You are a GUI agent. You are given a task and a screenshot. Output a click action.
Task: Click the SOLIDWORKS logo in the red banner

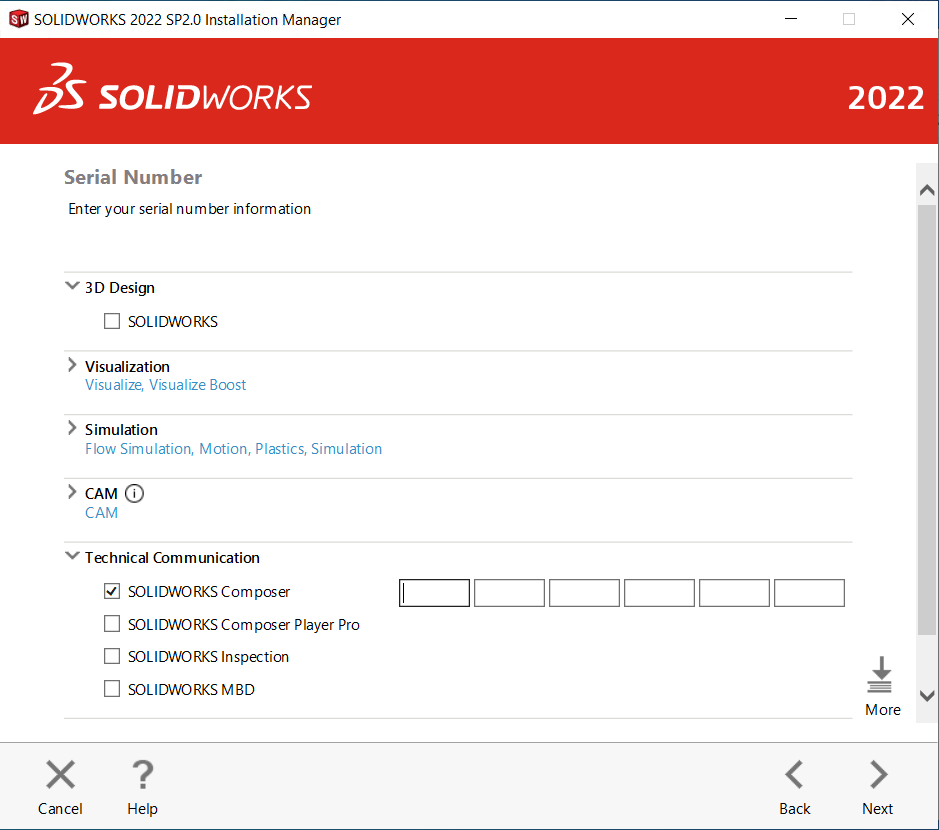tap(172, 92)
